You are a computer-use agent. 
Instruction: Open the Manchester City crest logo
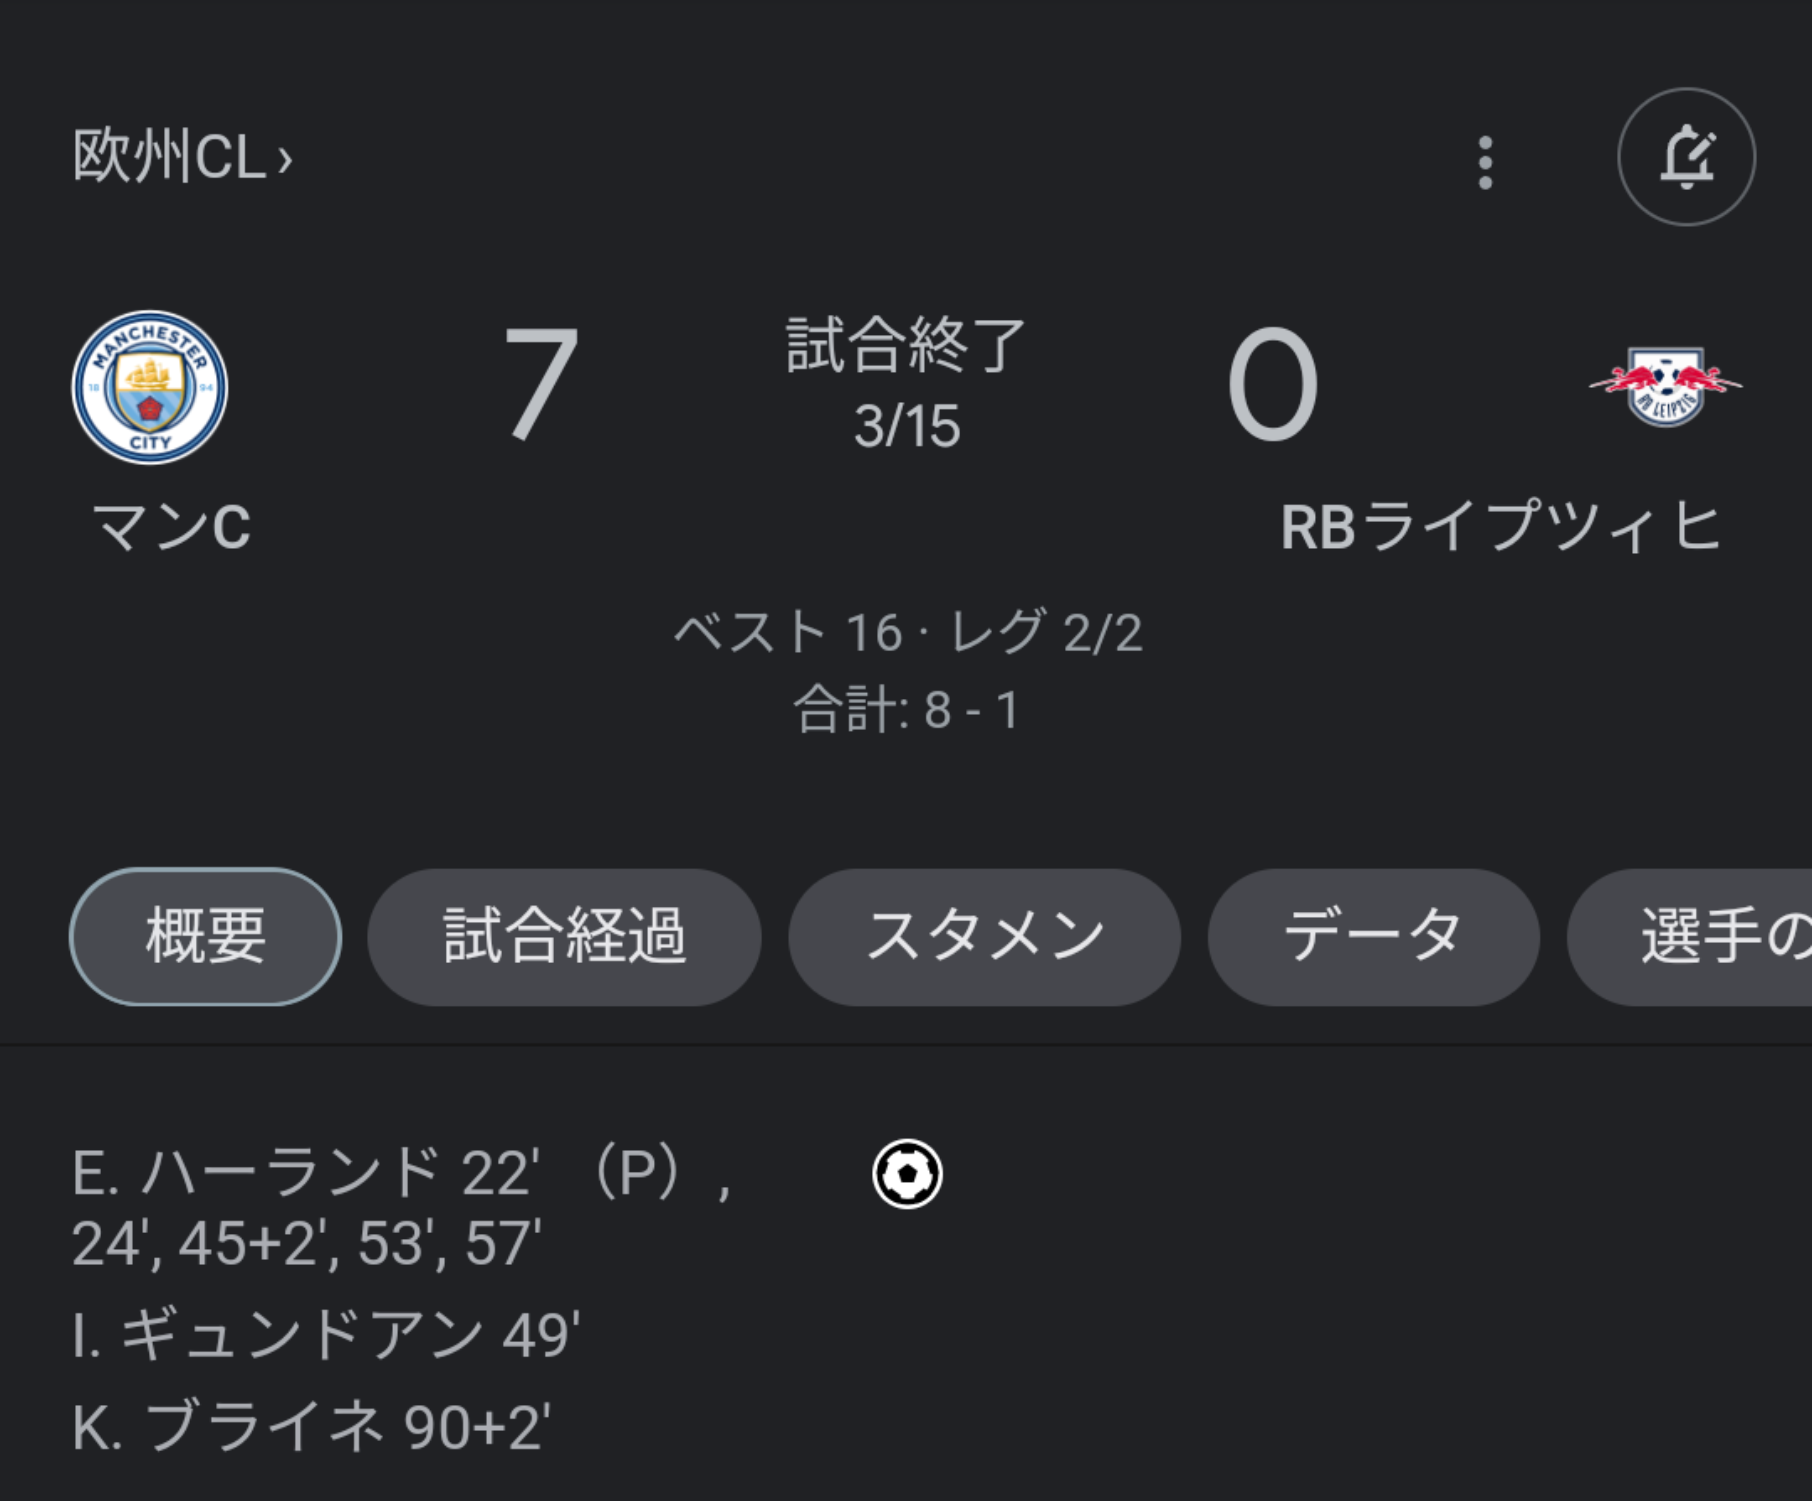[150, 387]
